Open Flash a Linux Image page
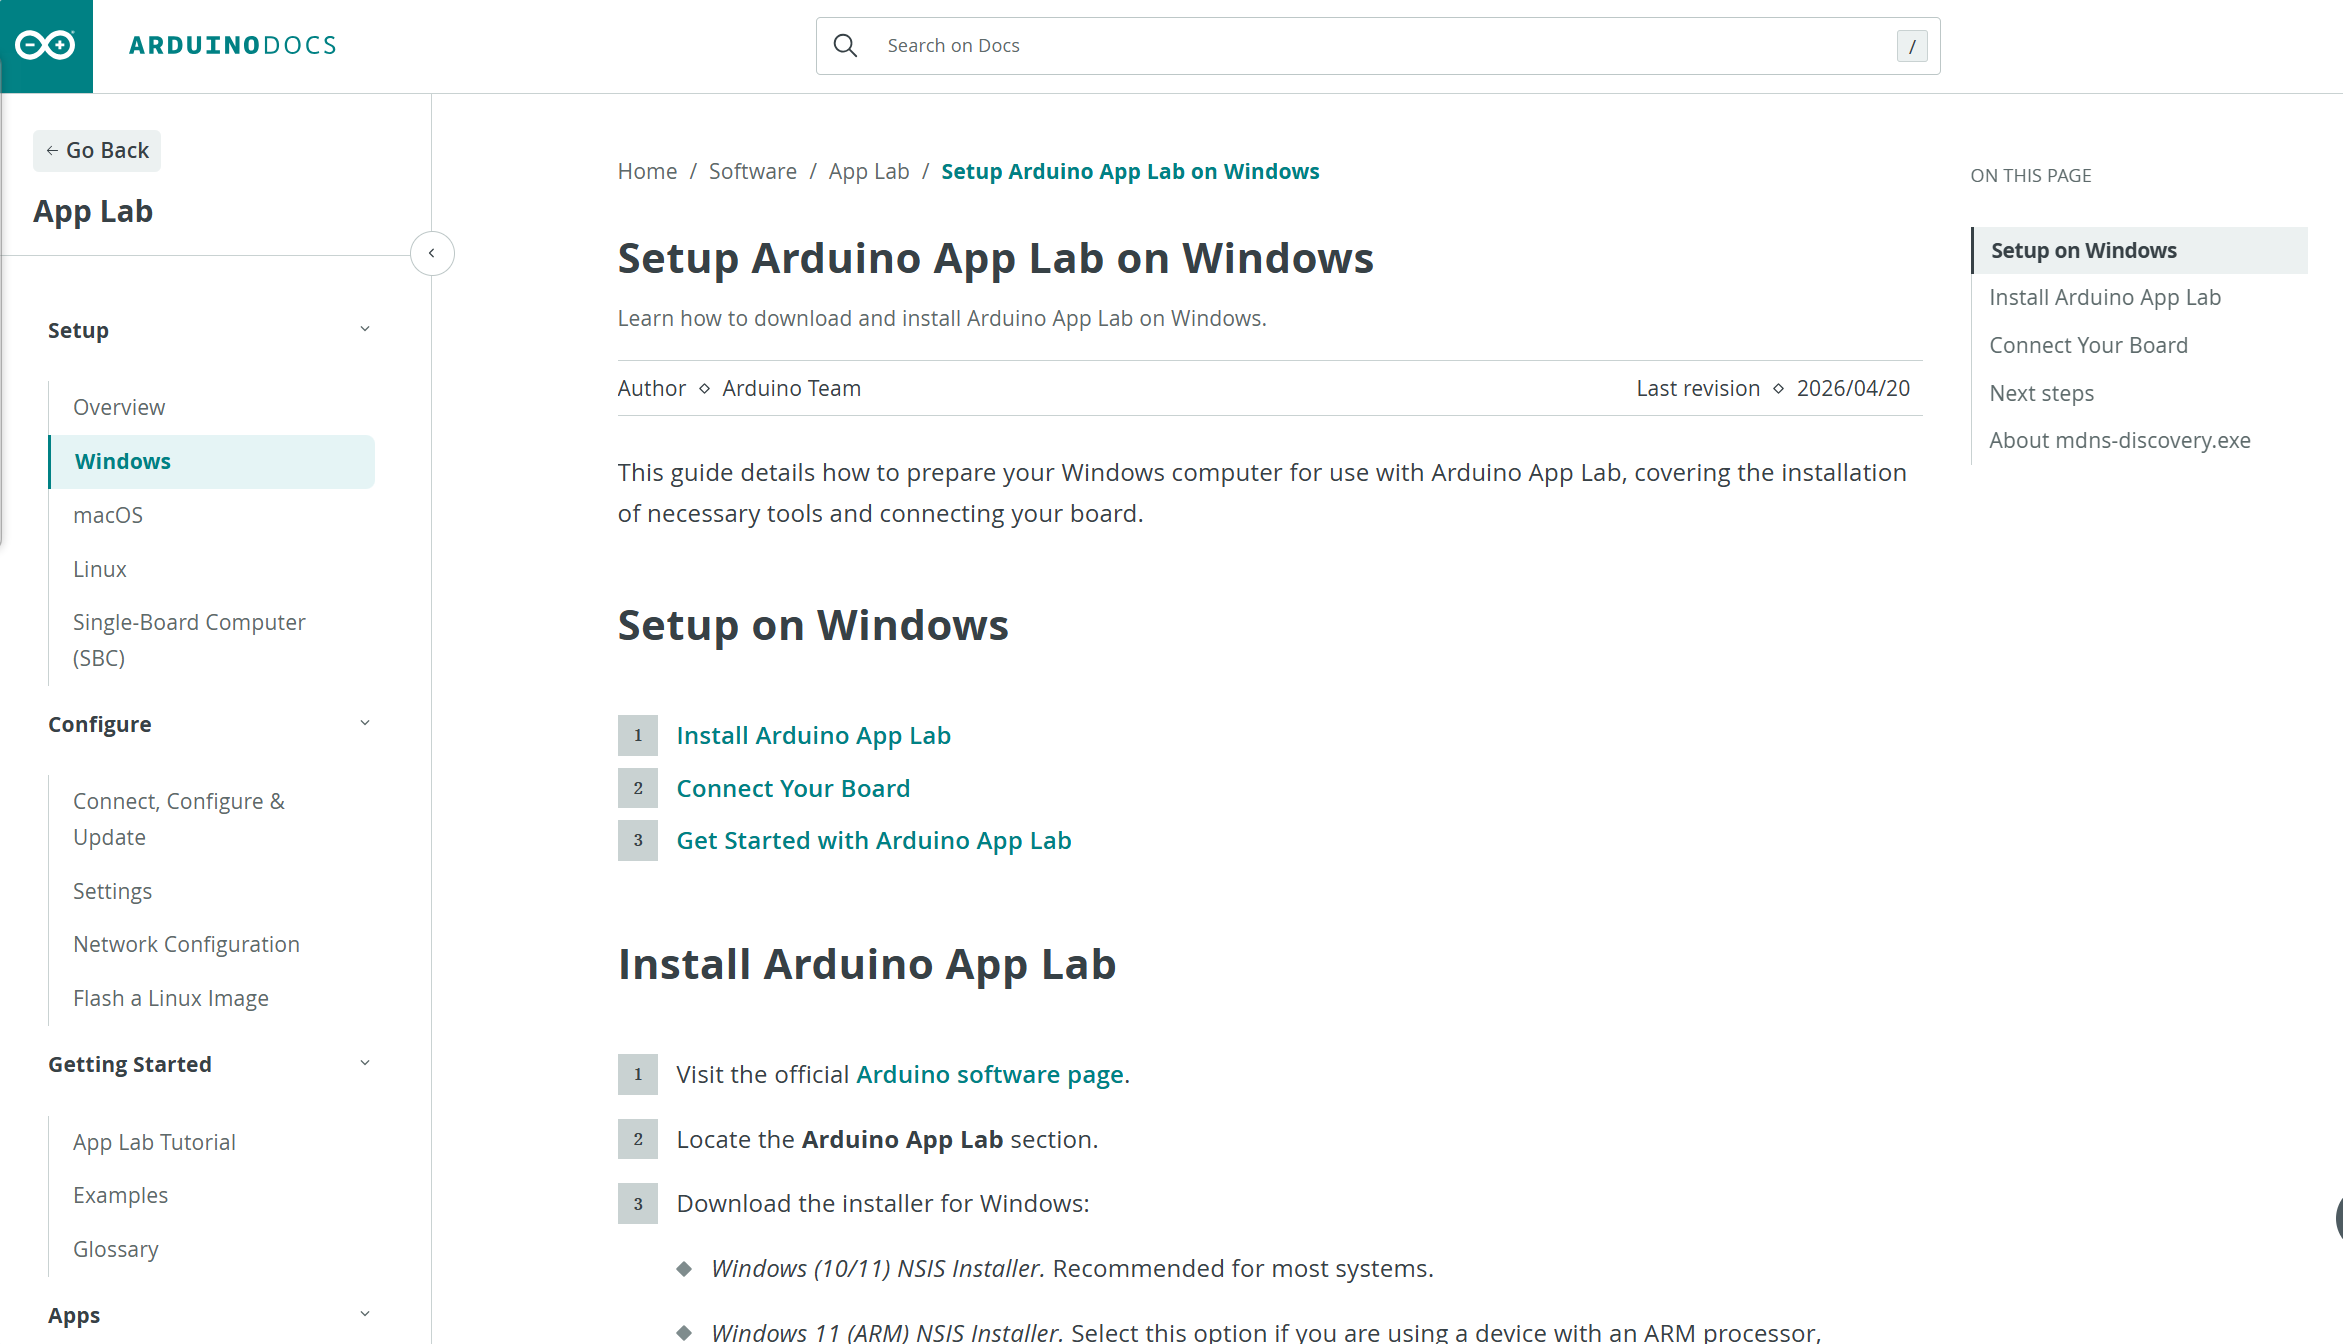This screenshot has width=2343, height=1344. [171, 998]
